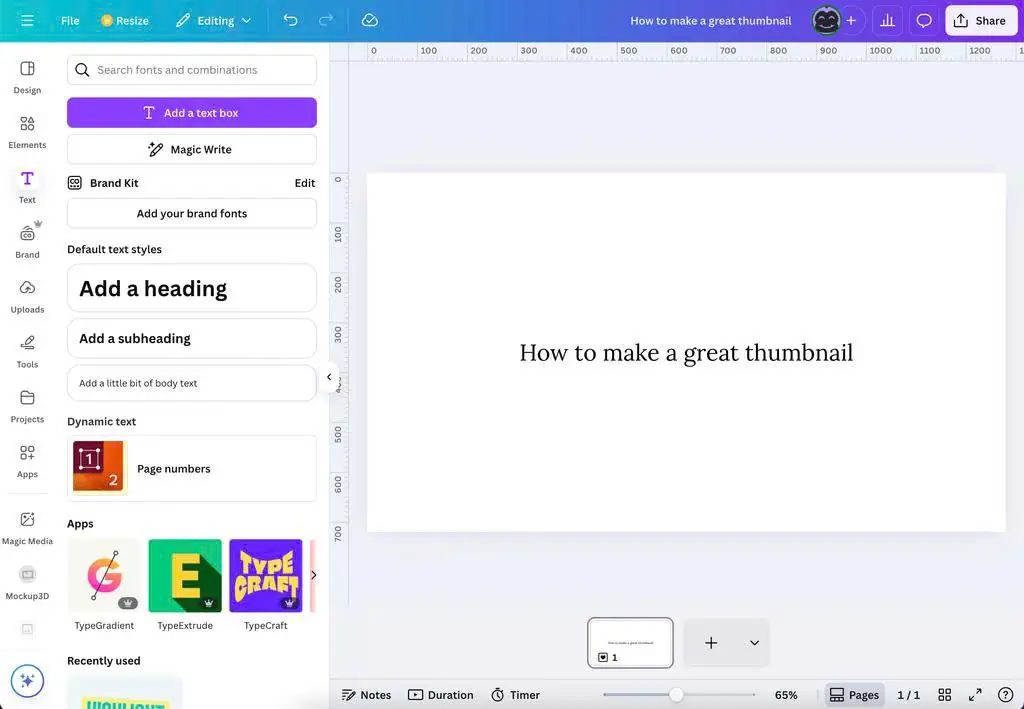Collapse the side panel with arrow

329,377
